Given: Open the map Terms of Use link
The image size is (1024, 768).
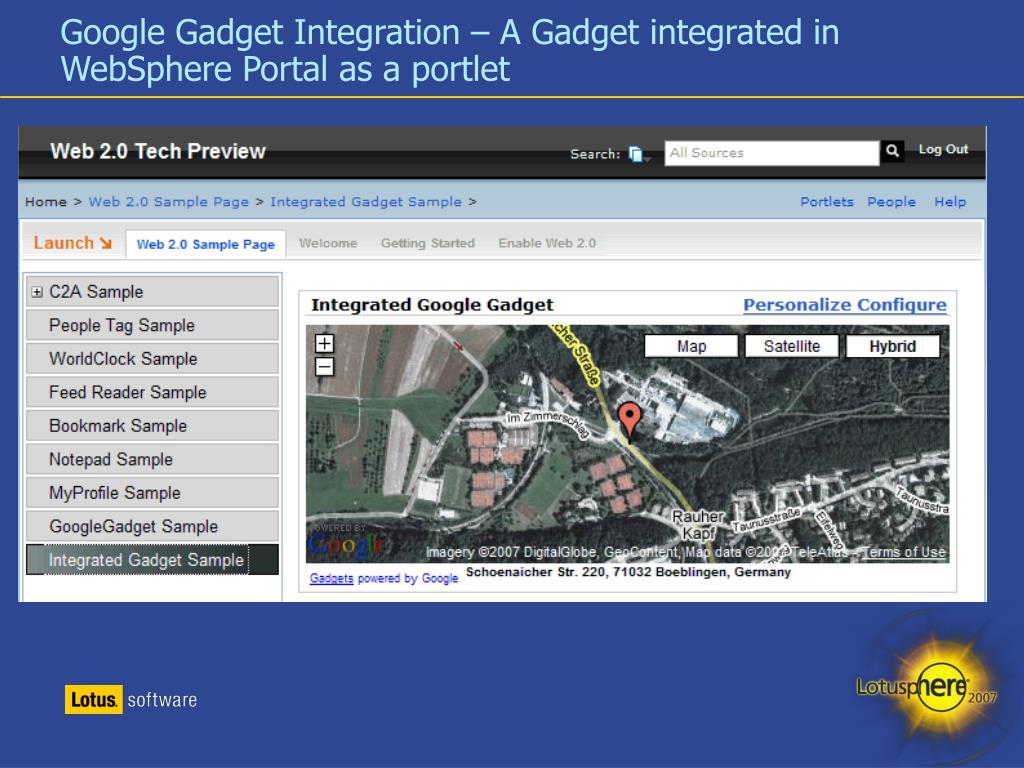Looking at the screenshot, I should (x=904, y=552).
